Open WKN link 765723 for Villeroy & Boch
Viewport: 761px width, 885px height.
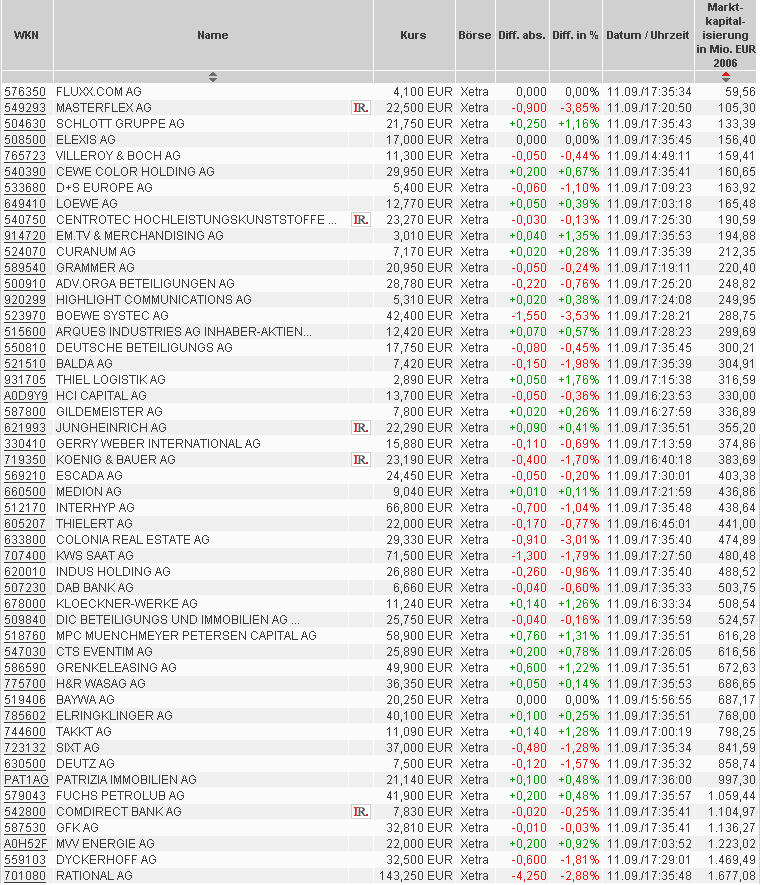click(25, 156)
